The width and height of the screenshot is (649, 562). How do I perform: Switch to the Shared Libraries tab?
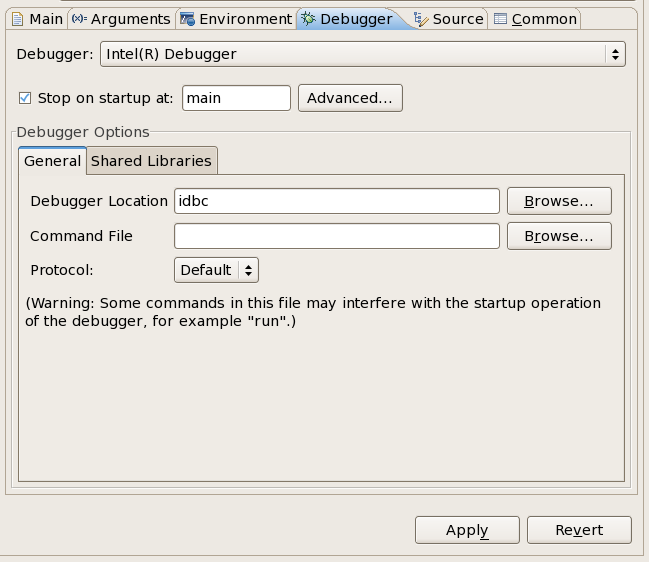click(x=151, y=161)
